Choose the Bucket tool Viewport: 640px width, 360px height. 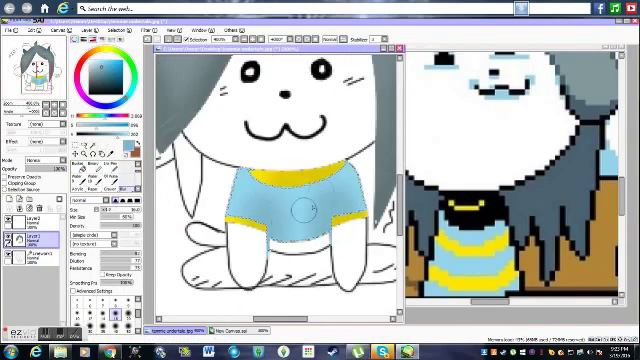pos(78,167)
